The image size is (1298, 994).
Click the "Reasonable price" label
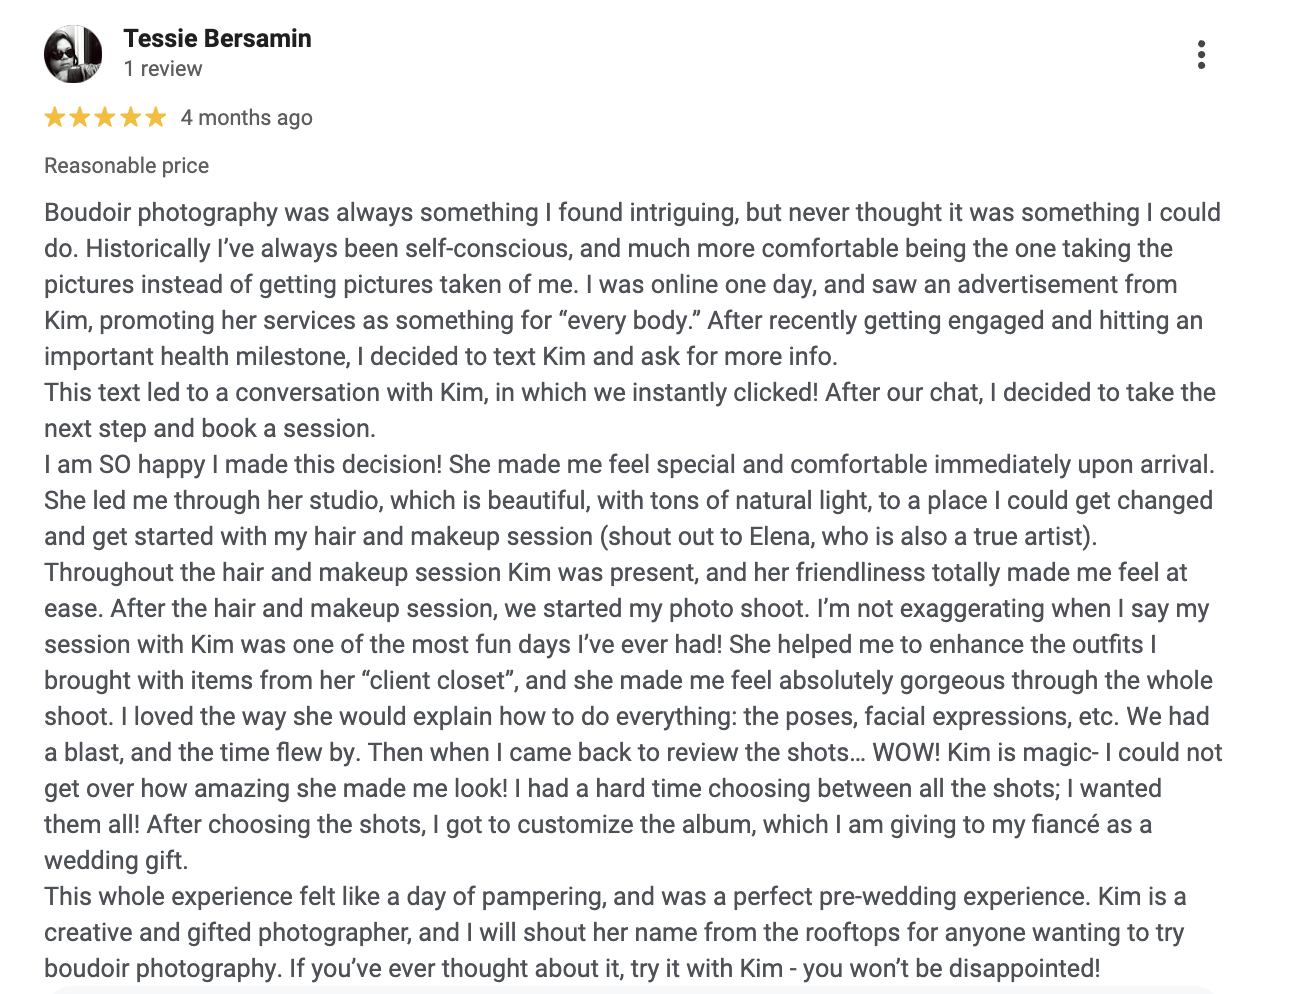pyautogui.click(x=126, y=166)
